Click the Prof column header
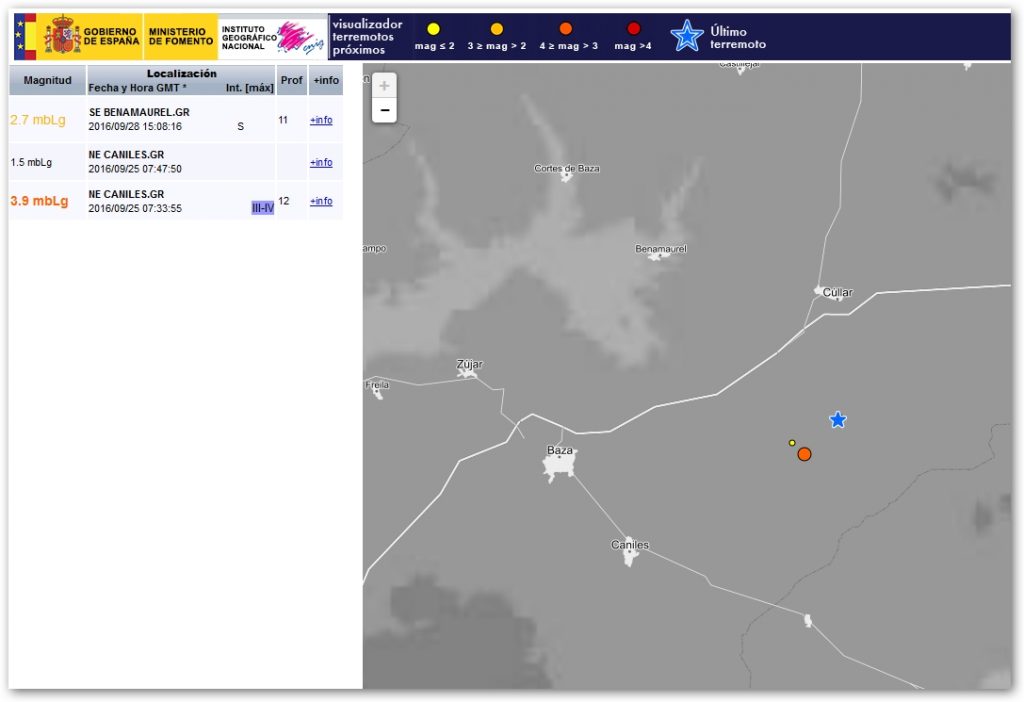The width and height of the screenshot is (1024, 702). 291,79
